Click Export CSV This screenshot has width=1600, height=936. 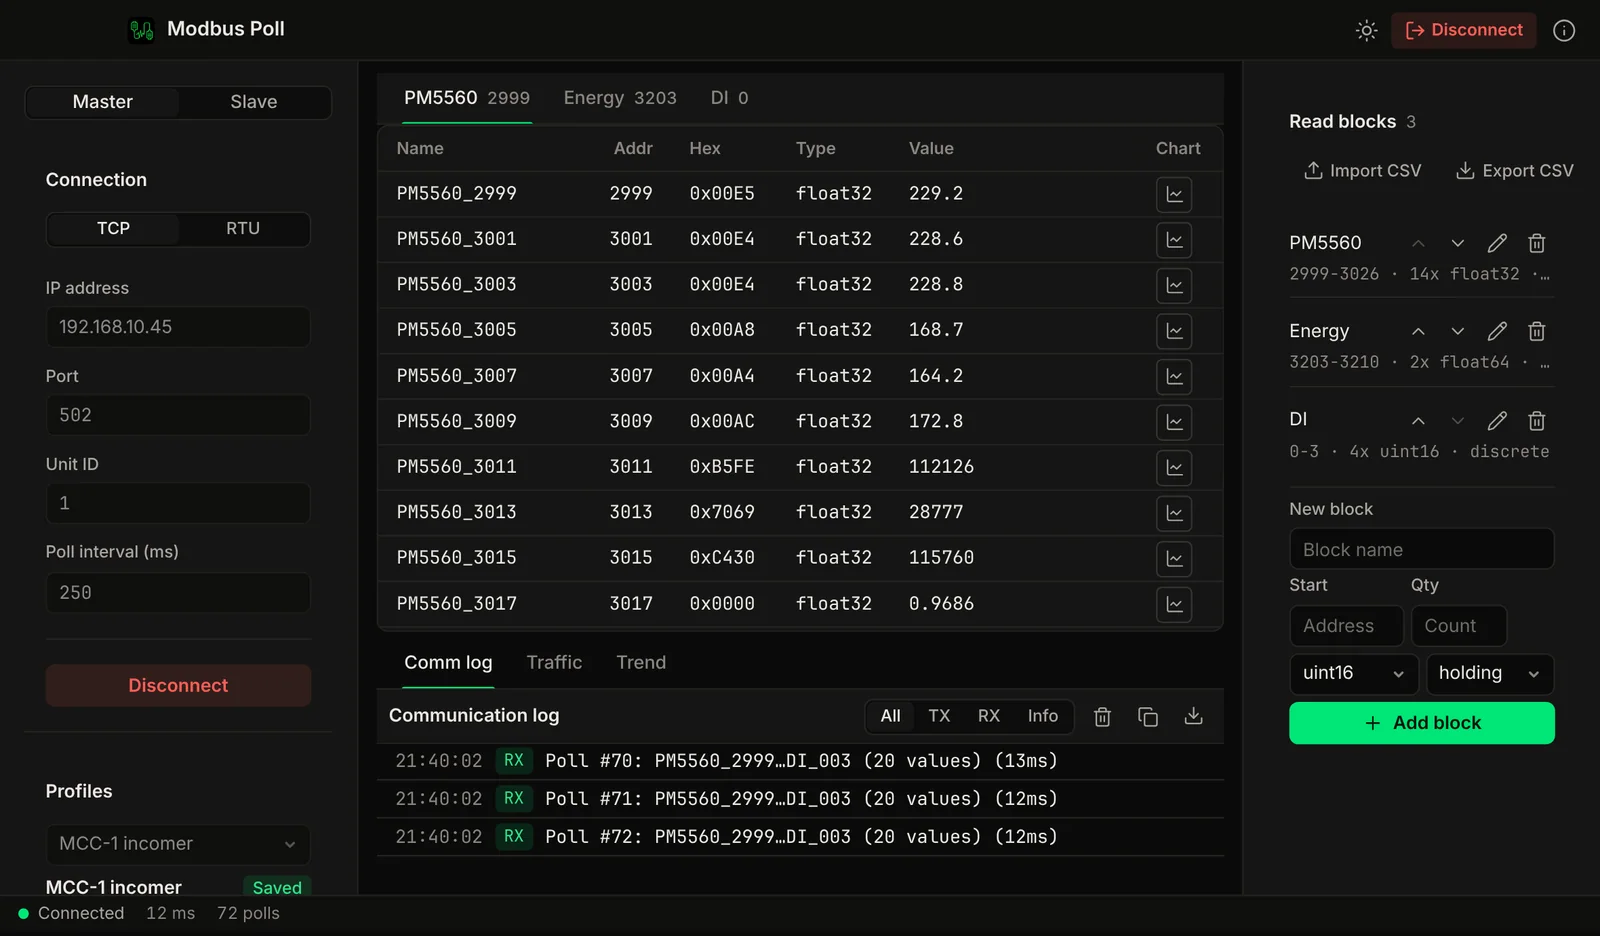coord(1514,171)
